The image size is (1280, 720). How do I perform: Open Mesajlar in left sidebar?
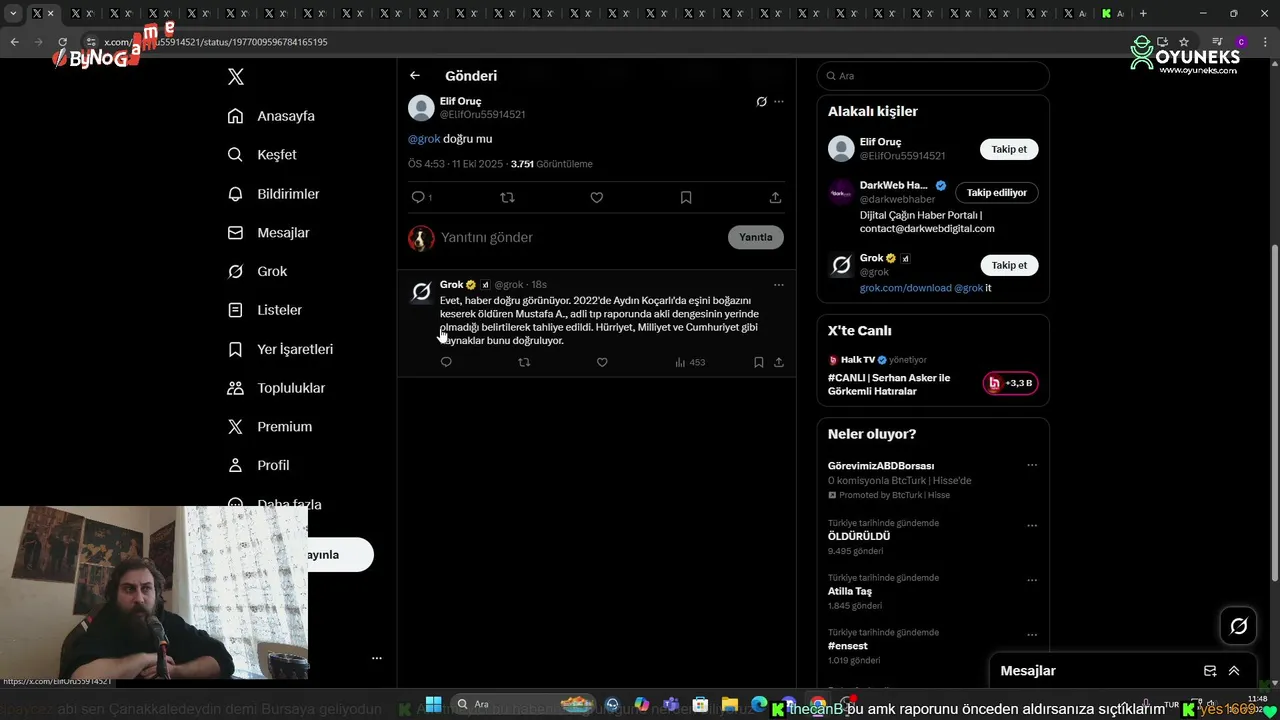click(269, 233)
